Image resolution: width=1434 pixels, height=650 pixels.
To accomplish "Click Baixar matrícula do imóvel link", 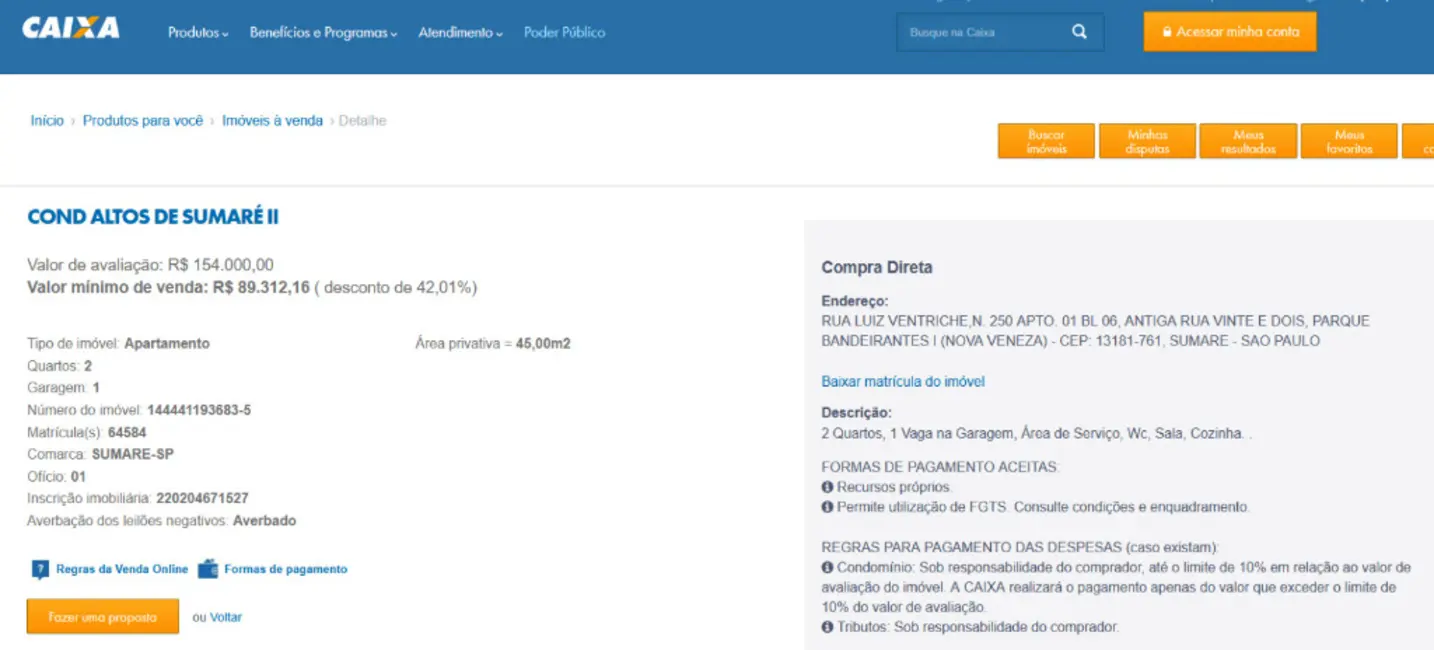I will 903,382.
